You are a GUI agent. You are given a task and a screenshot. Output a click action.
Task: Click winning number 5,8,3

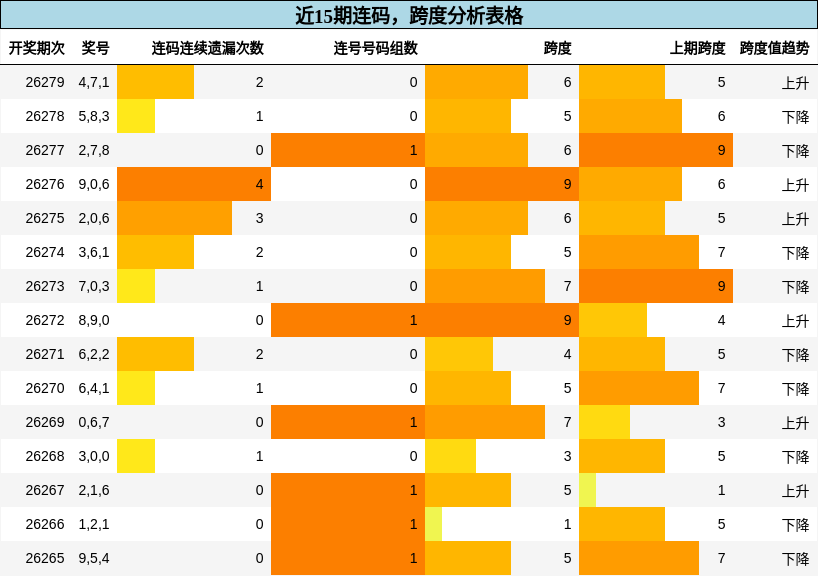pos(94,116)
